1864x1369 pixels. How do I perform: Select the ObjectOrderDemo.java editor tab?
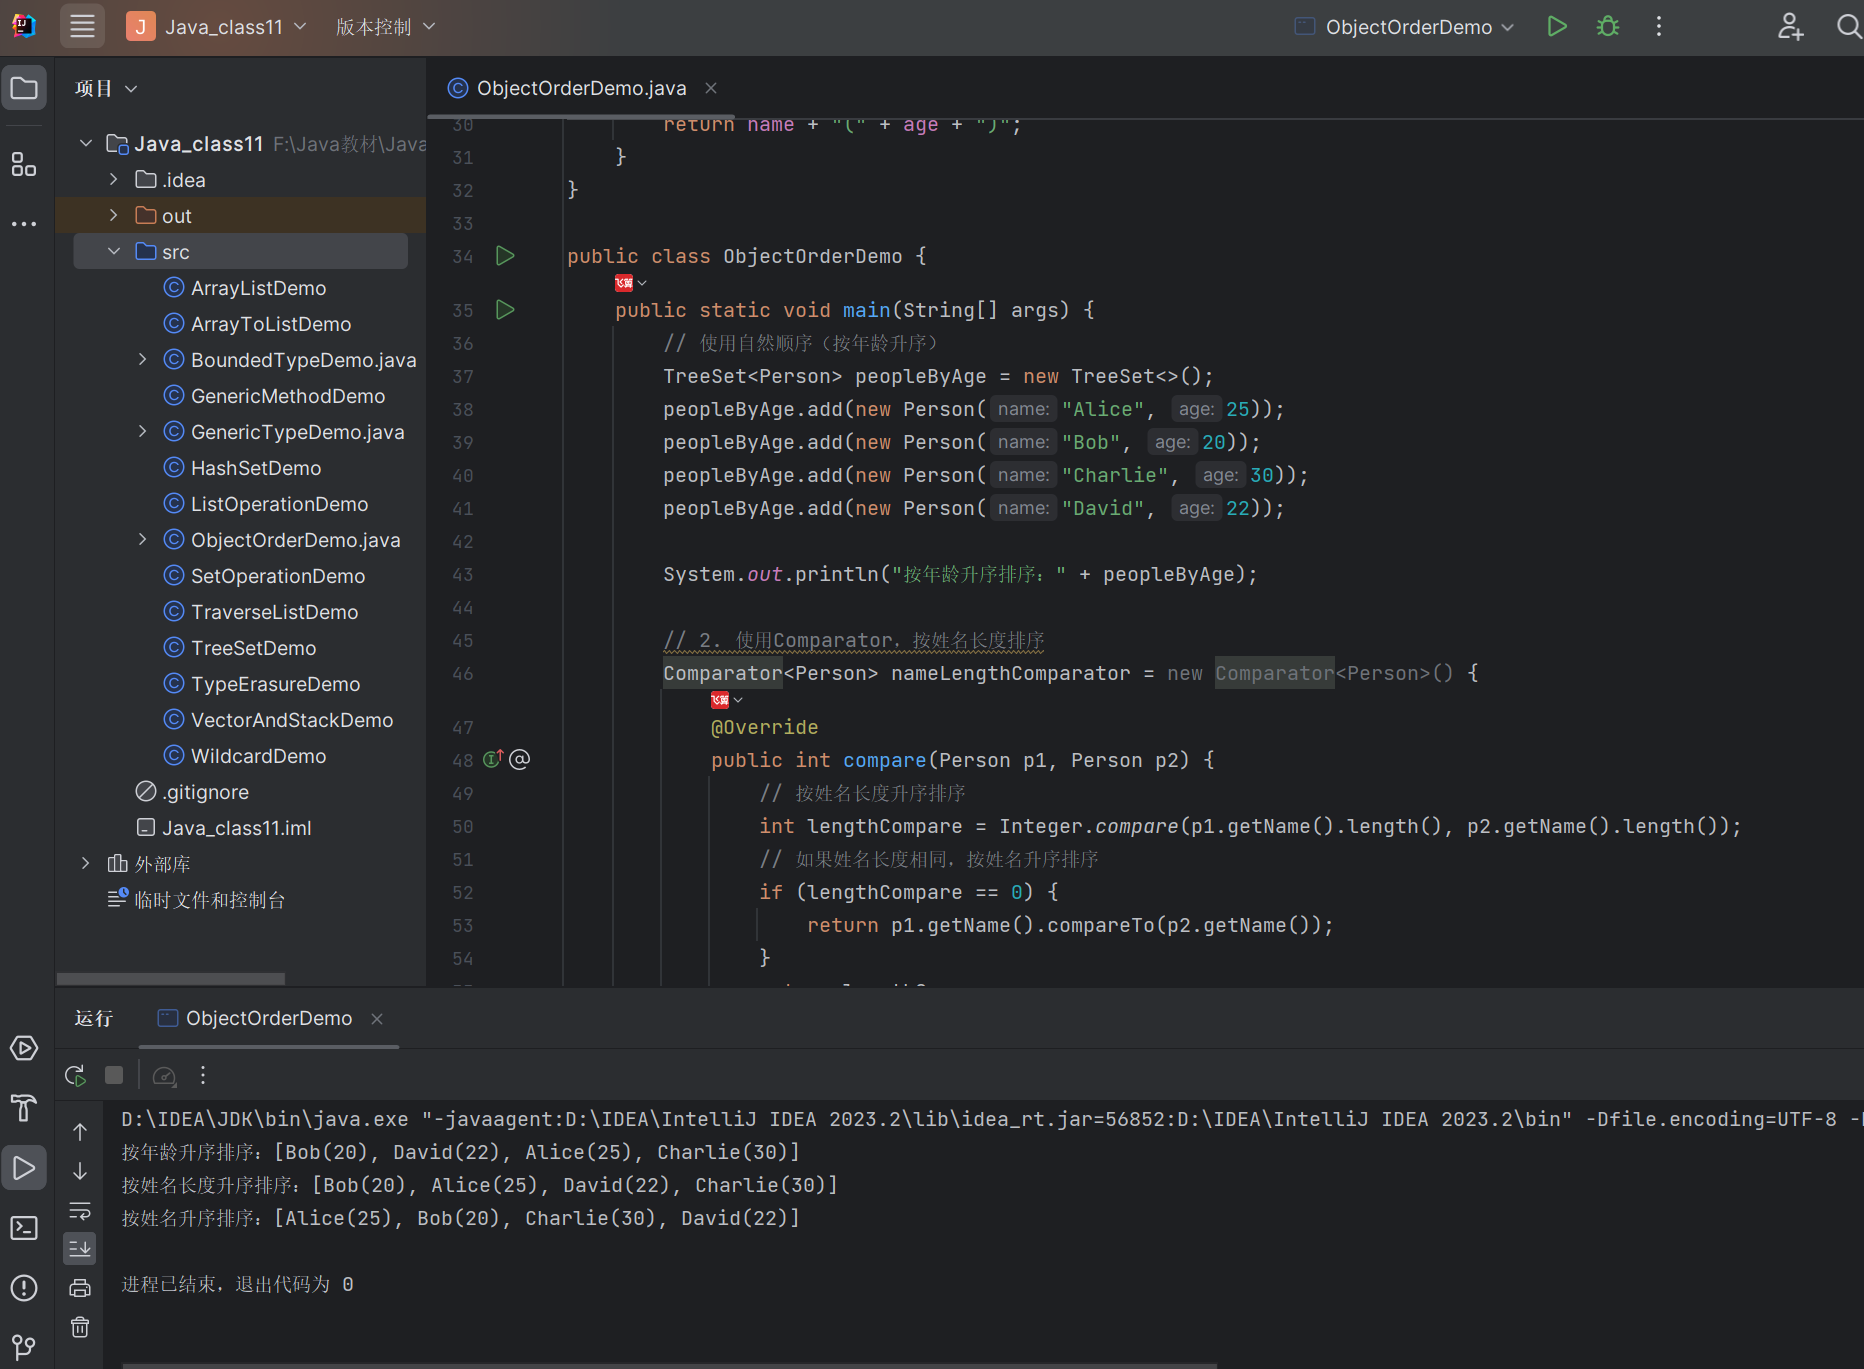point(580,88)
